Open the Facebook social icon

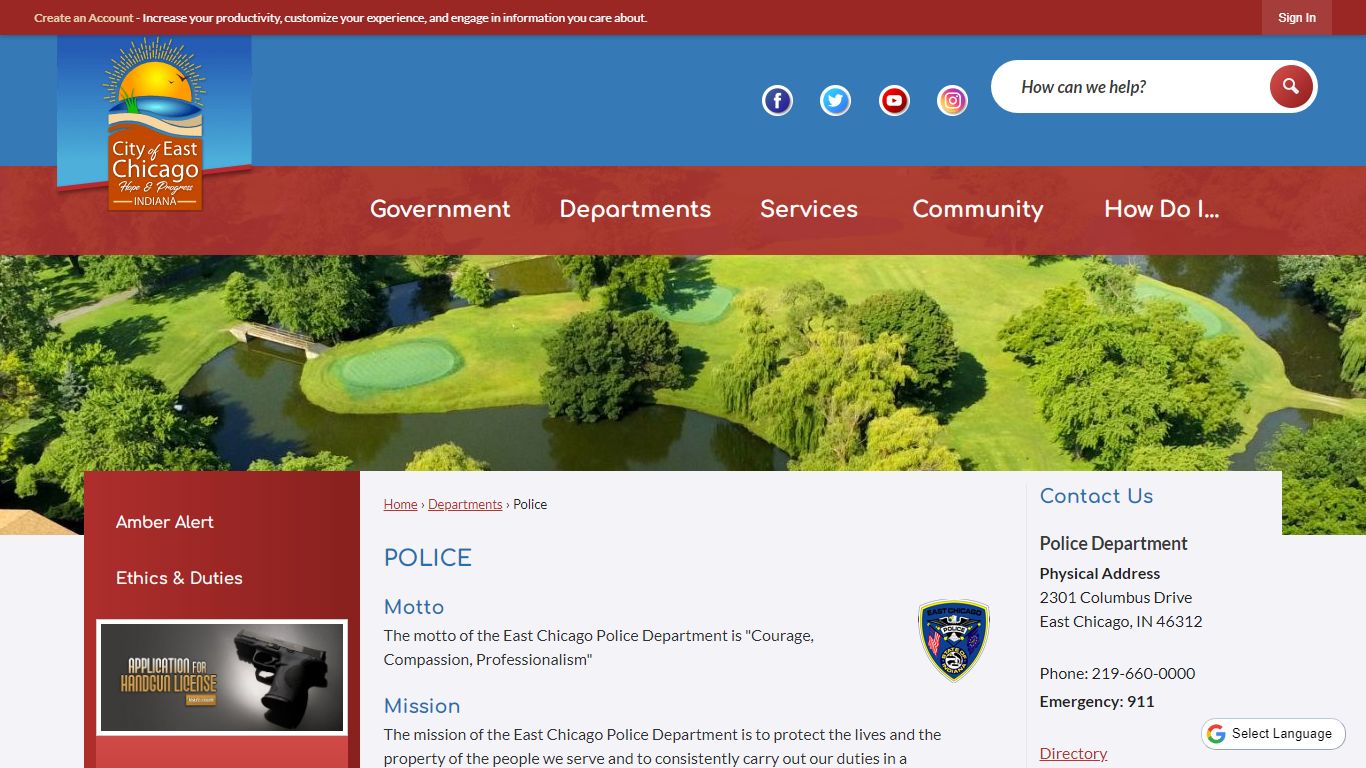(x=777, y=101)
